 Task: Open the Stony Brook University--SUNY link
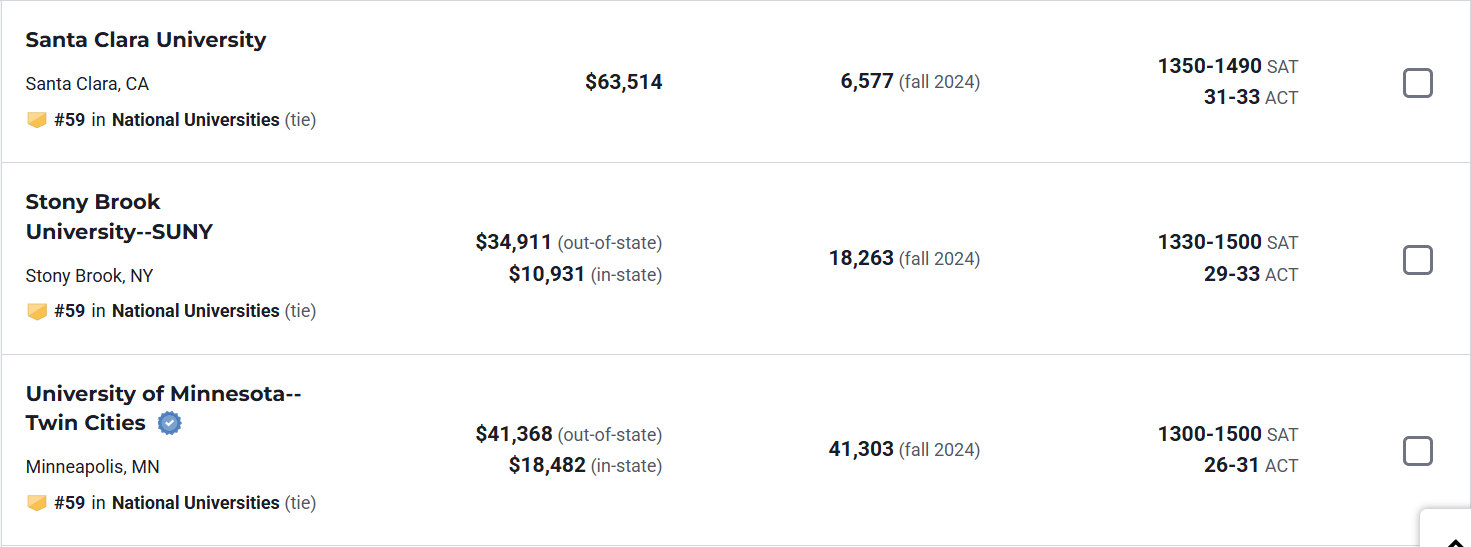pyautogui.click(x=118, y=217)
